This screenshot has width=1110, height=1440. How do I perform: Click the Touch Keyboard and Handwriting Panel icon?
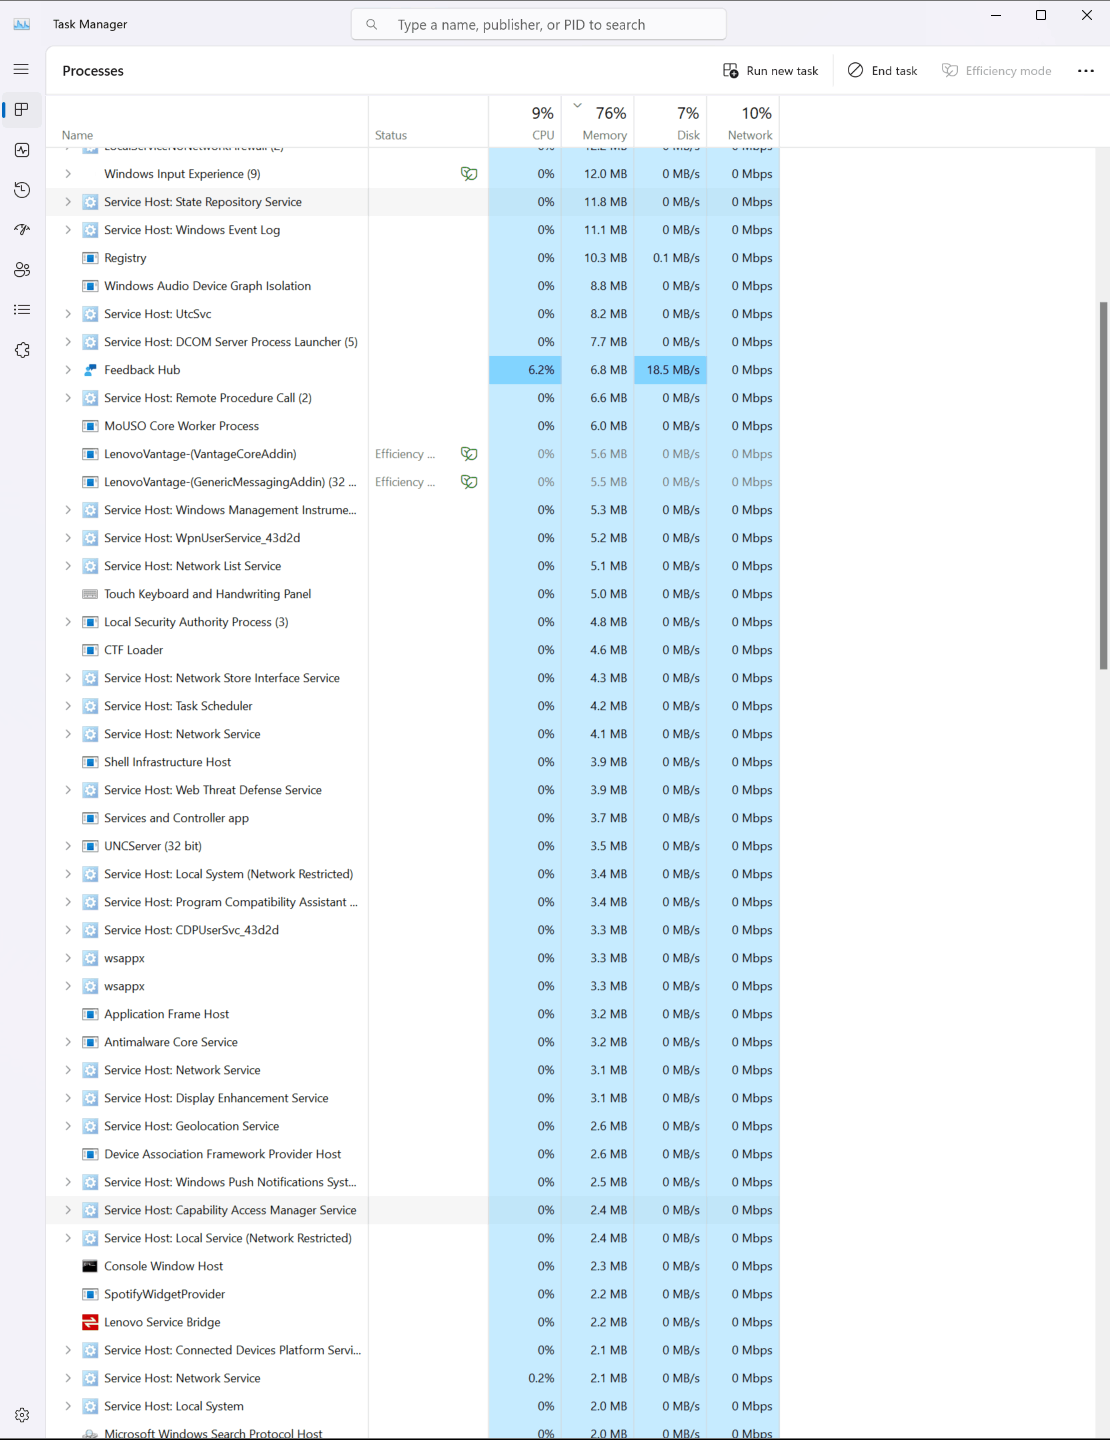pyautogui.click(x=90, y=594)
